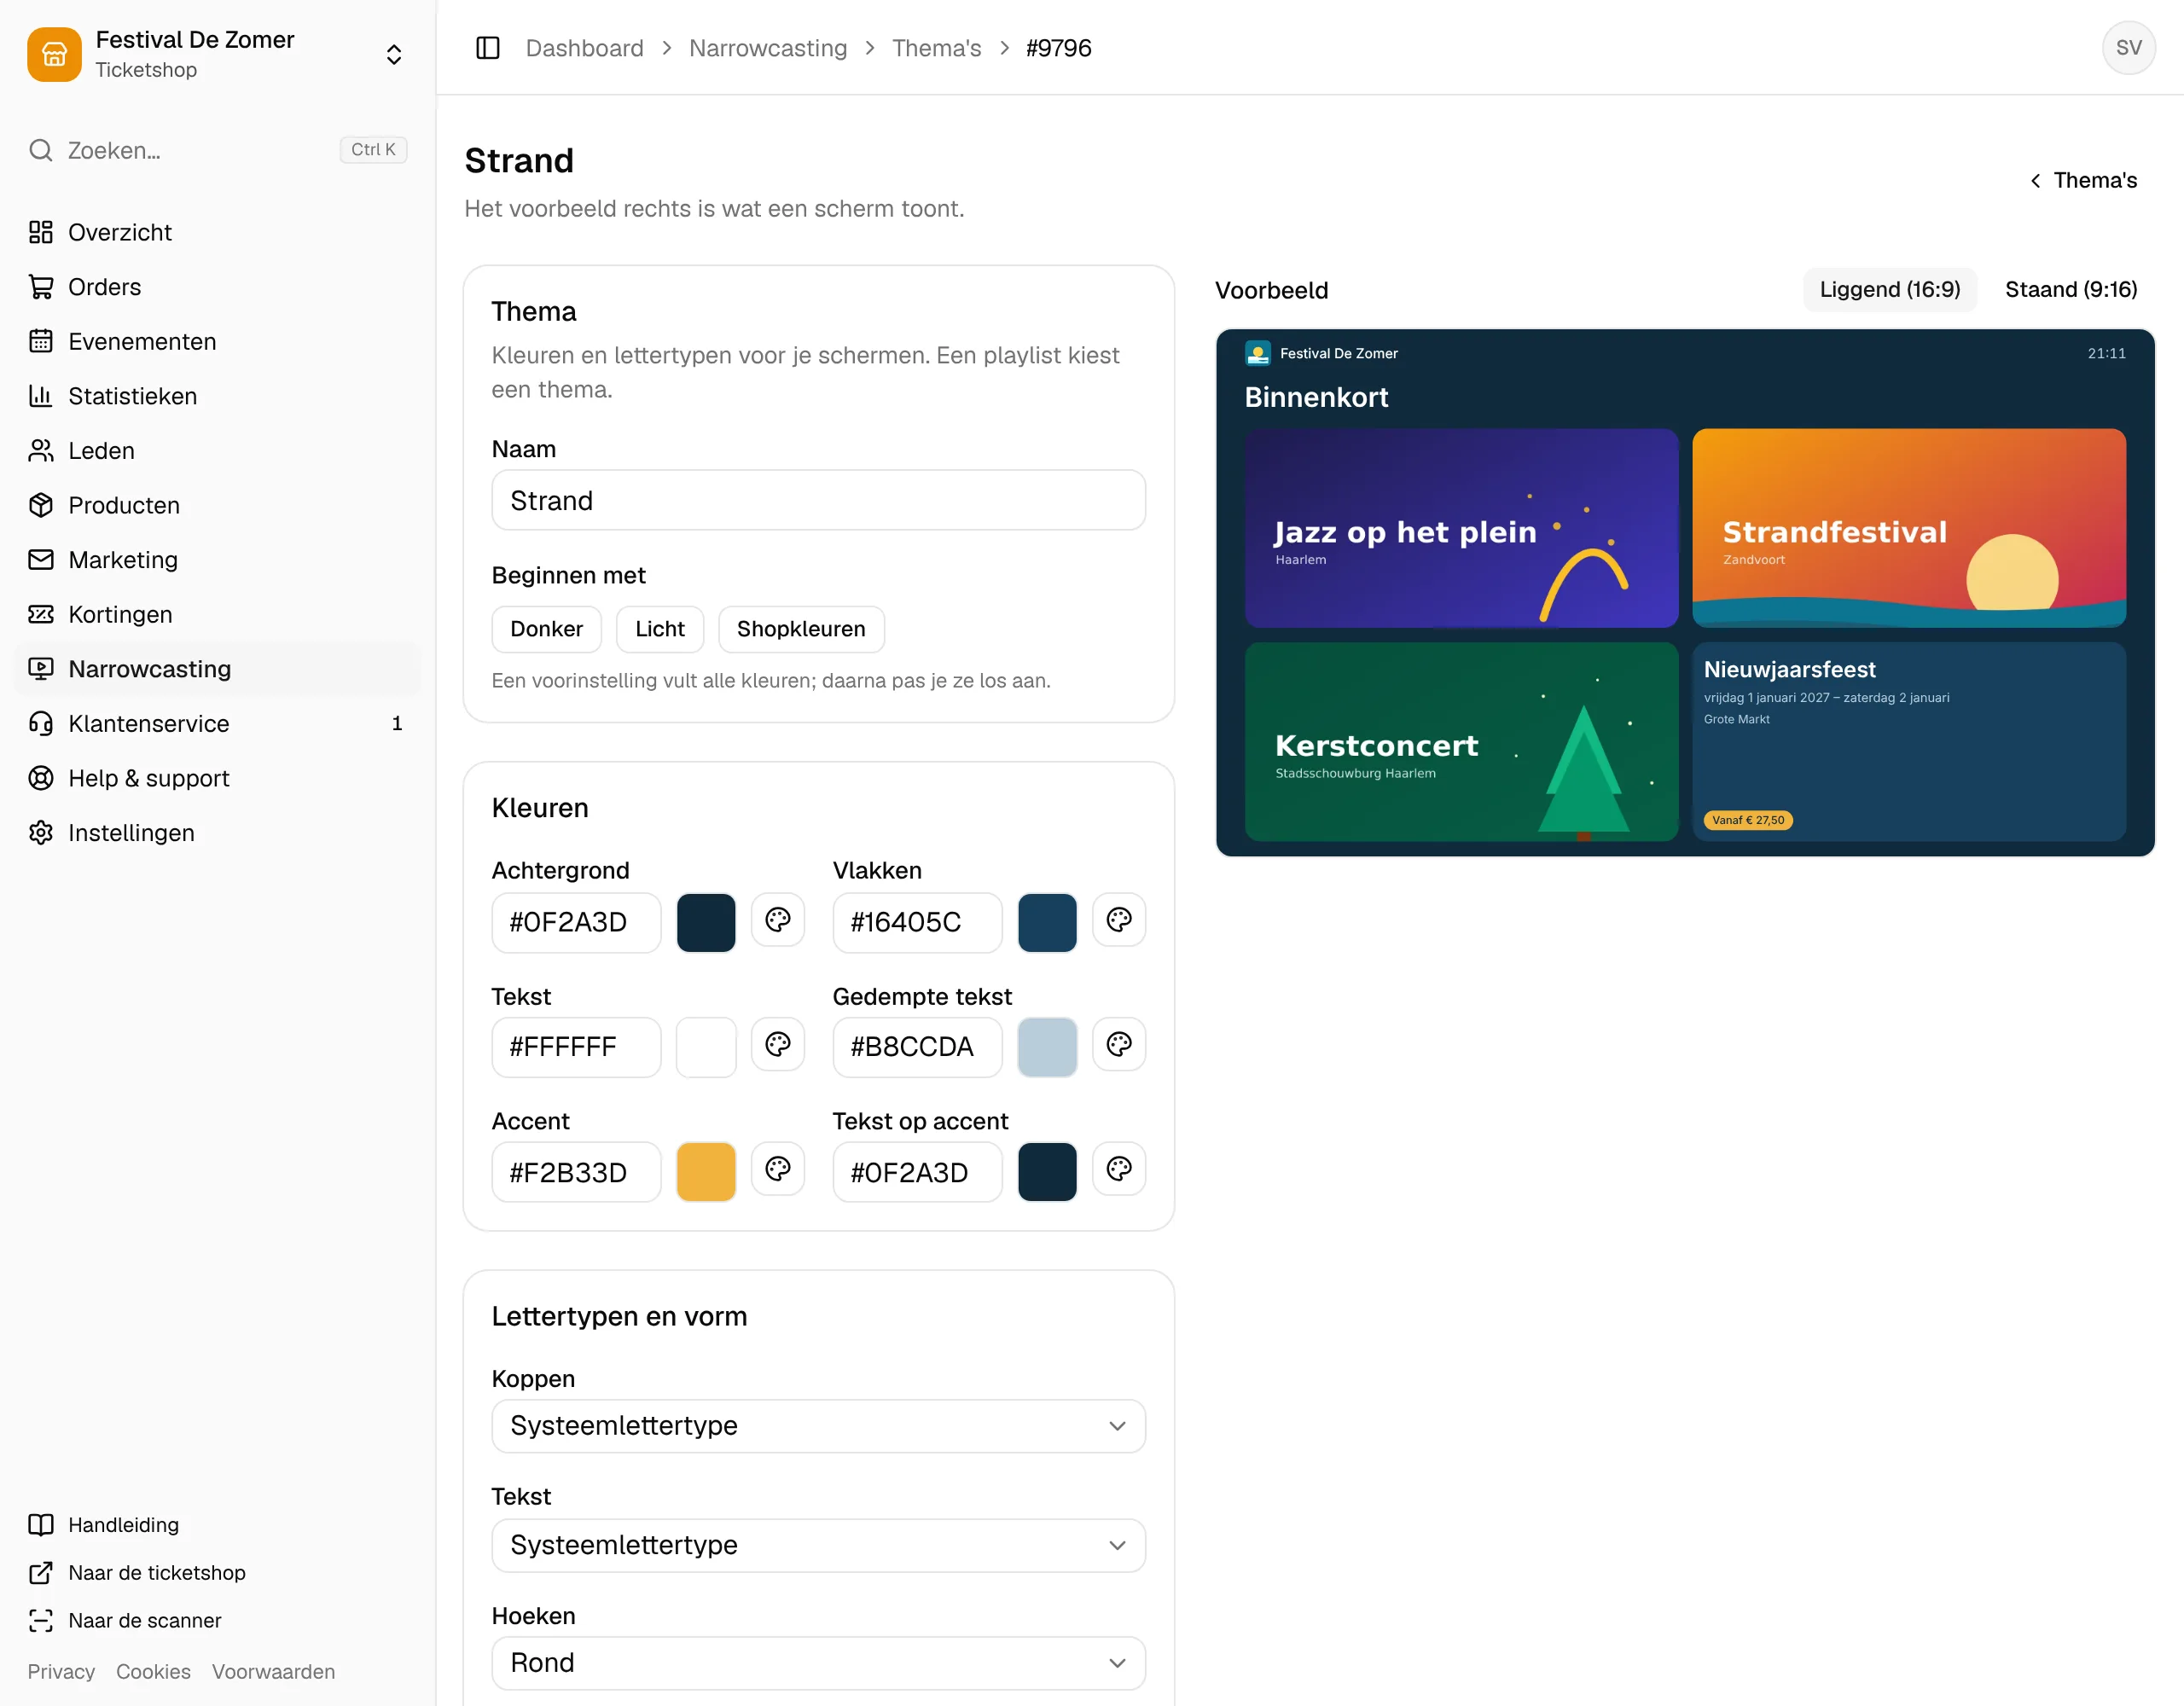Go back to Thema's list
The height and width of the screenshot is (1706, 2184).
pyautogui.click(x=2083, y=180)
